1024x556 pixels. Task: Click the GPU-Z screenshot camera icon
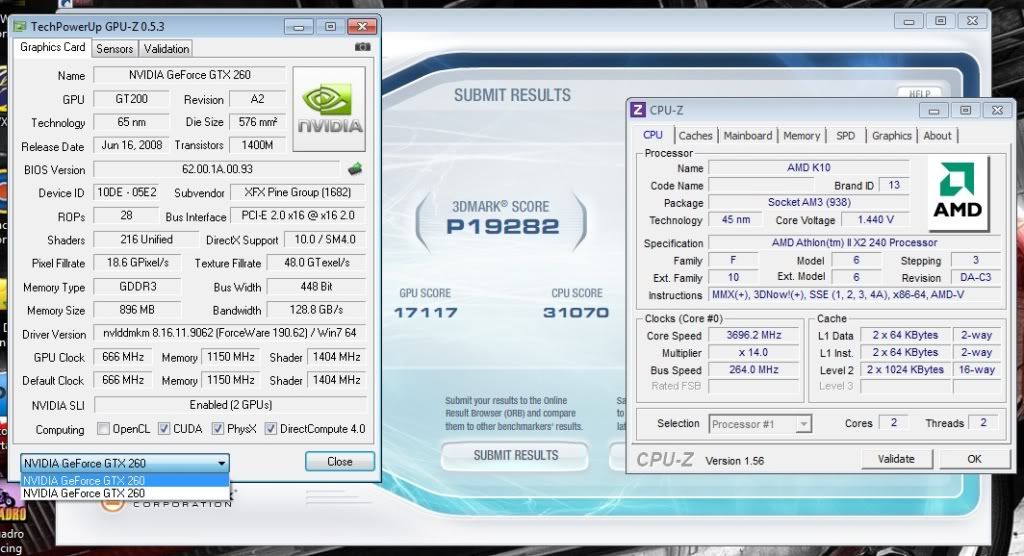[362, 47]
